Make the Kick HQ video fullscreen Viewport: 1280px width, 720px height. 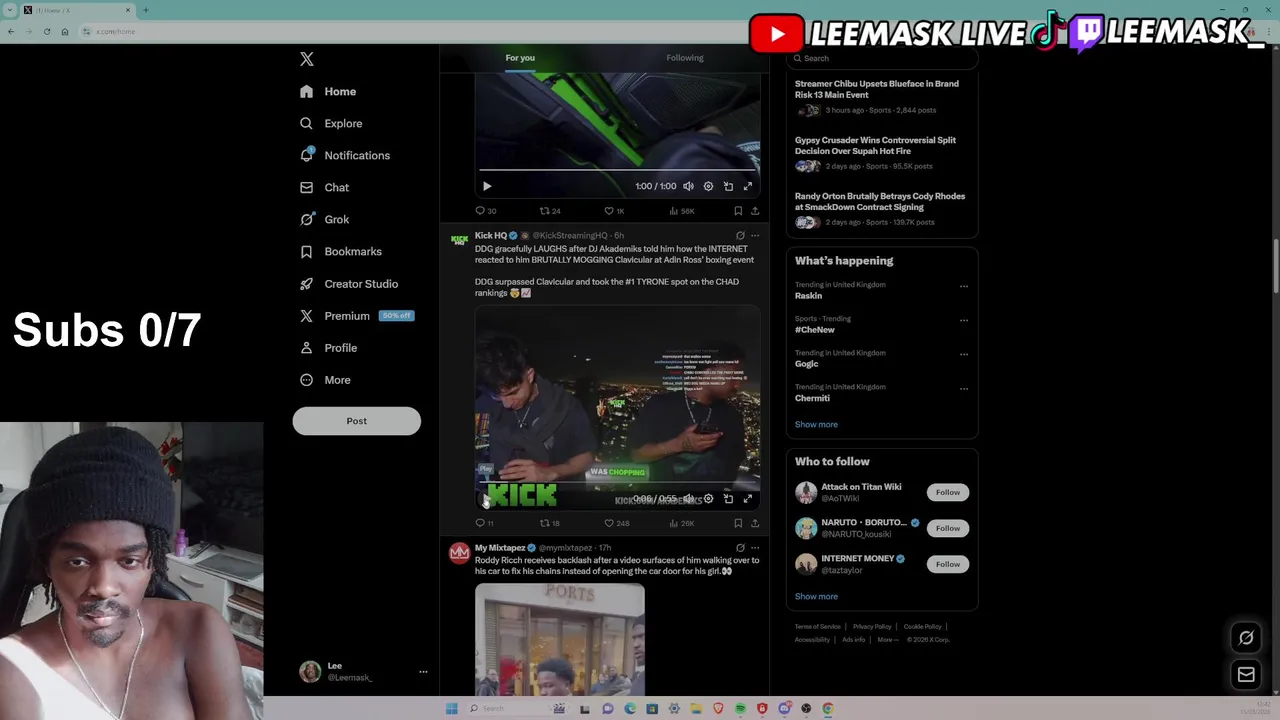(x=747, y=498)
